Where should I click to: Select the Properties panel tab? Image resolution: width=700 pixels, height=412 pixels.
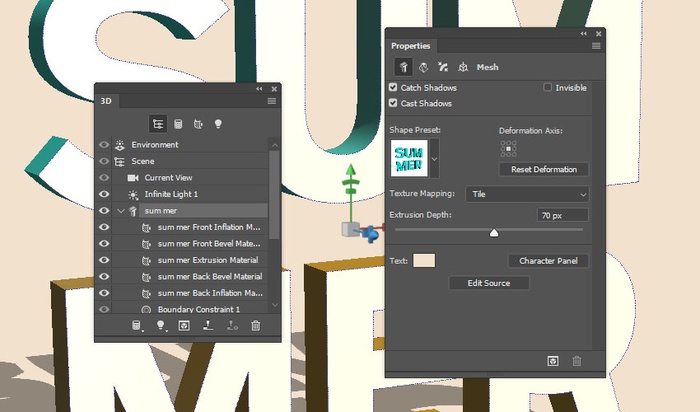tap(410, 46)
